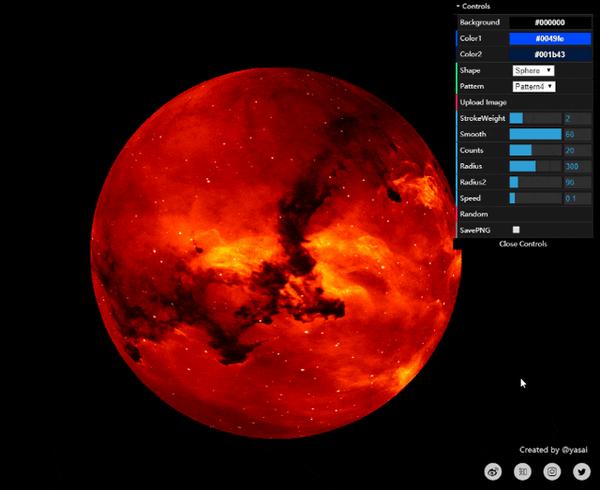600x490 pixels.
Task: Open the Background color picker #000000
Action: [550, 22]
